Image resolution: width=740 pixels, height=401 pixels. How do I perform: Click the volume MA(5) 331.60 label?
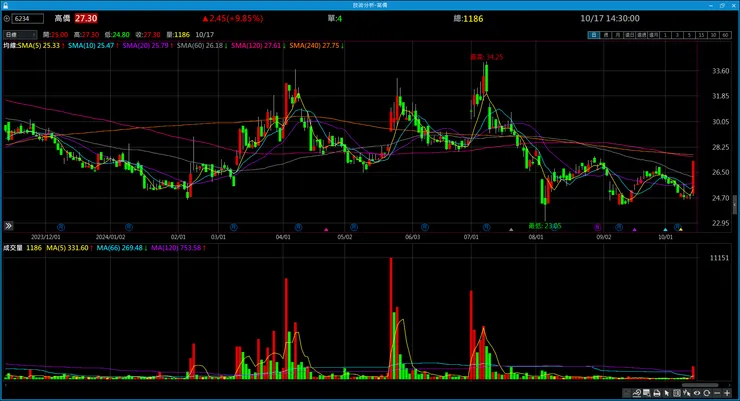coord(67,248)
